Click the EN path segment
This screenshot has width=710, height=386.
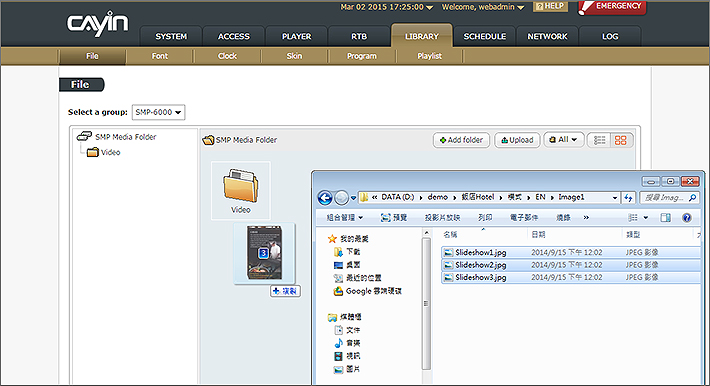pyautogui.click(x=540, y=197)
